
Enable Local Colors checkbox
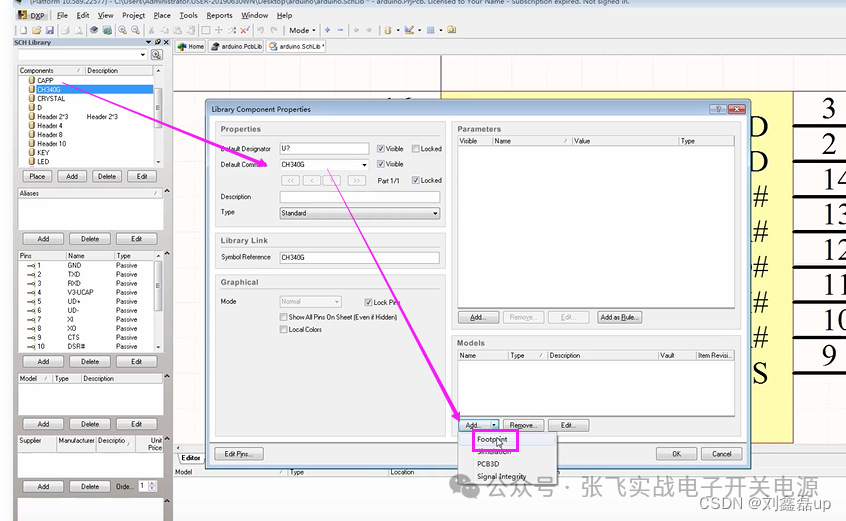point(283,330)
